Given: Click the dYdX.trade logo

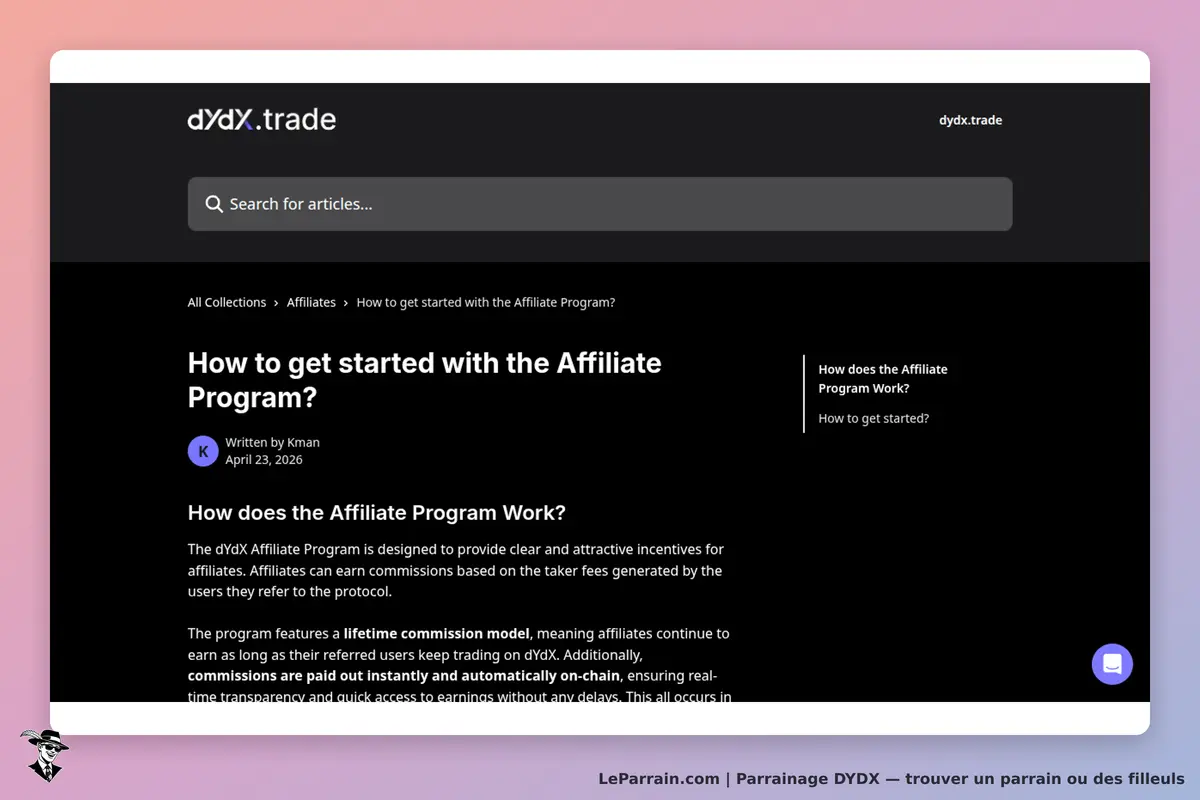Looking at the screenshot, I should pyautogui.click(x=262, y=120).
